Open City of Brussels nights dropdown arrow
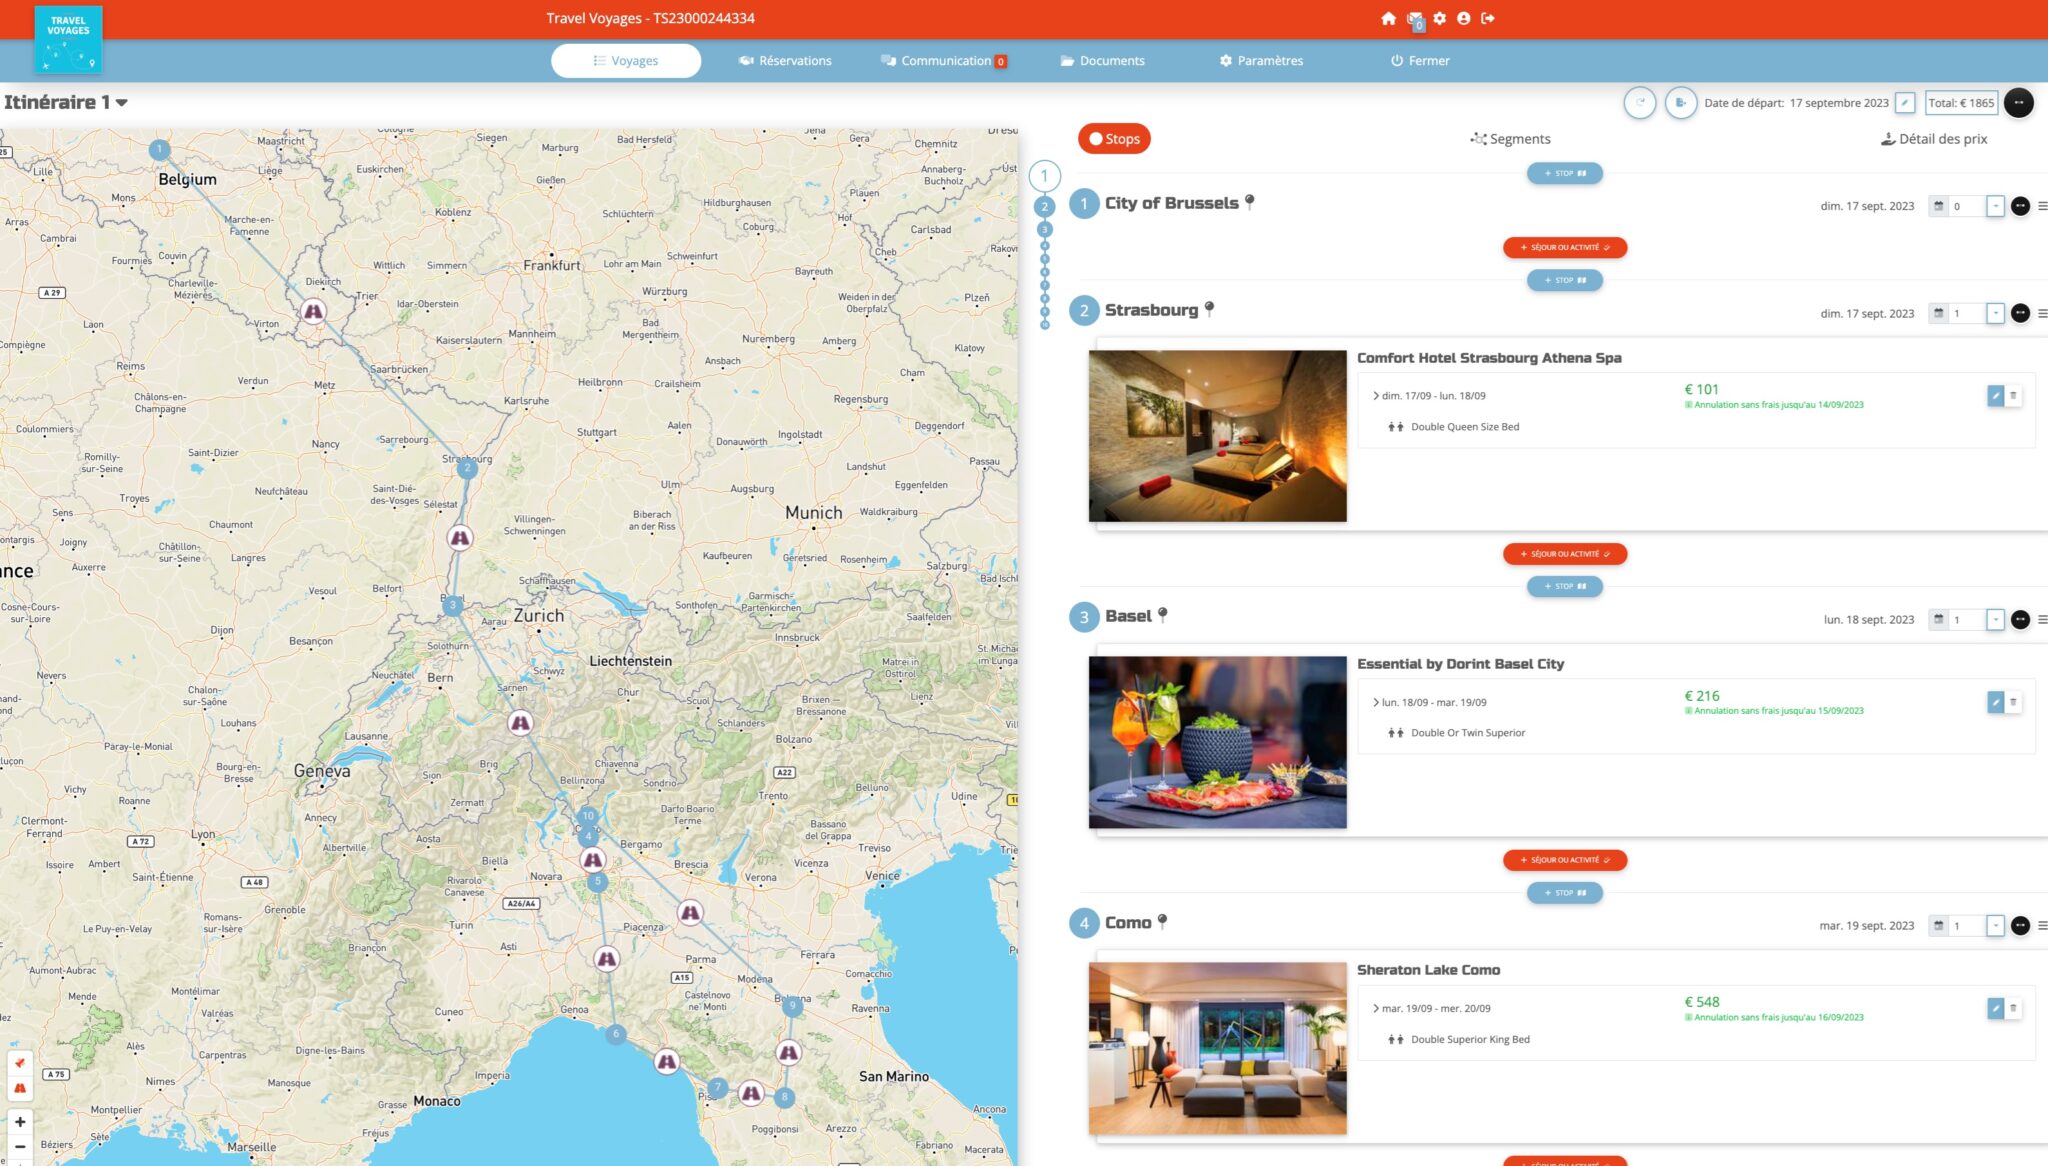 click(1995, 206)
